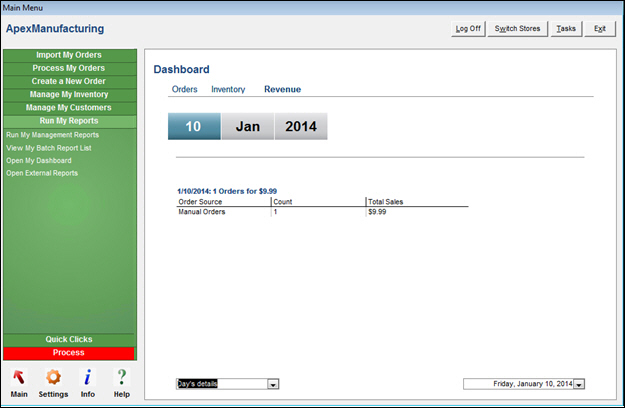Open the Tasks button
Screen dimensions: 625x408
click(x=566, y=29)
